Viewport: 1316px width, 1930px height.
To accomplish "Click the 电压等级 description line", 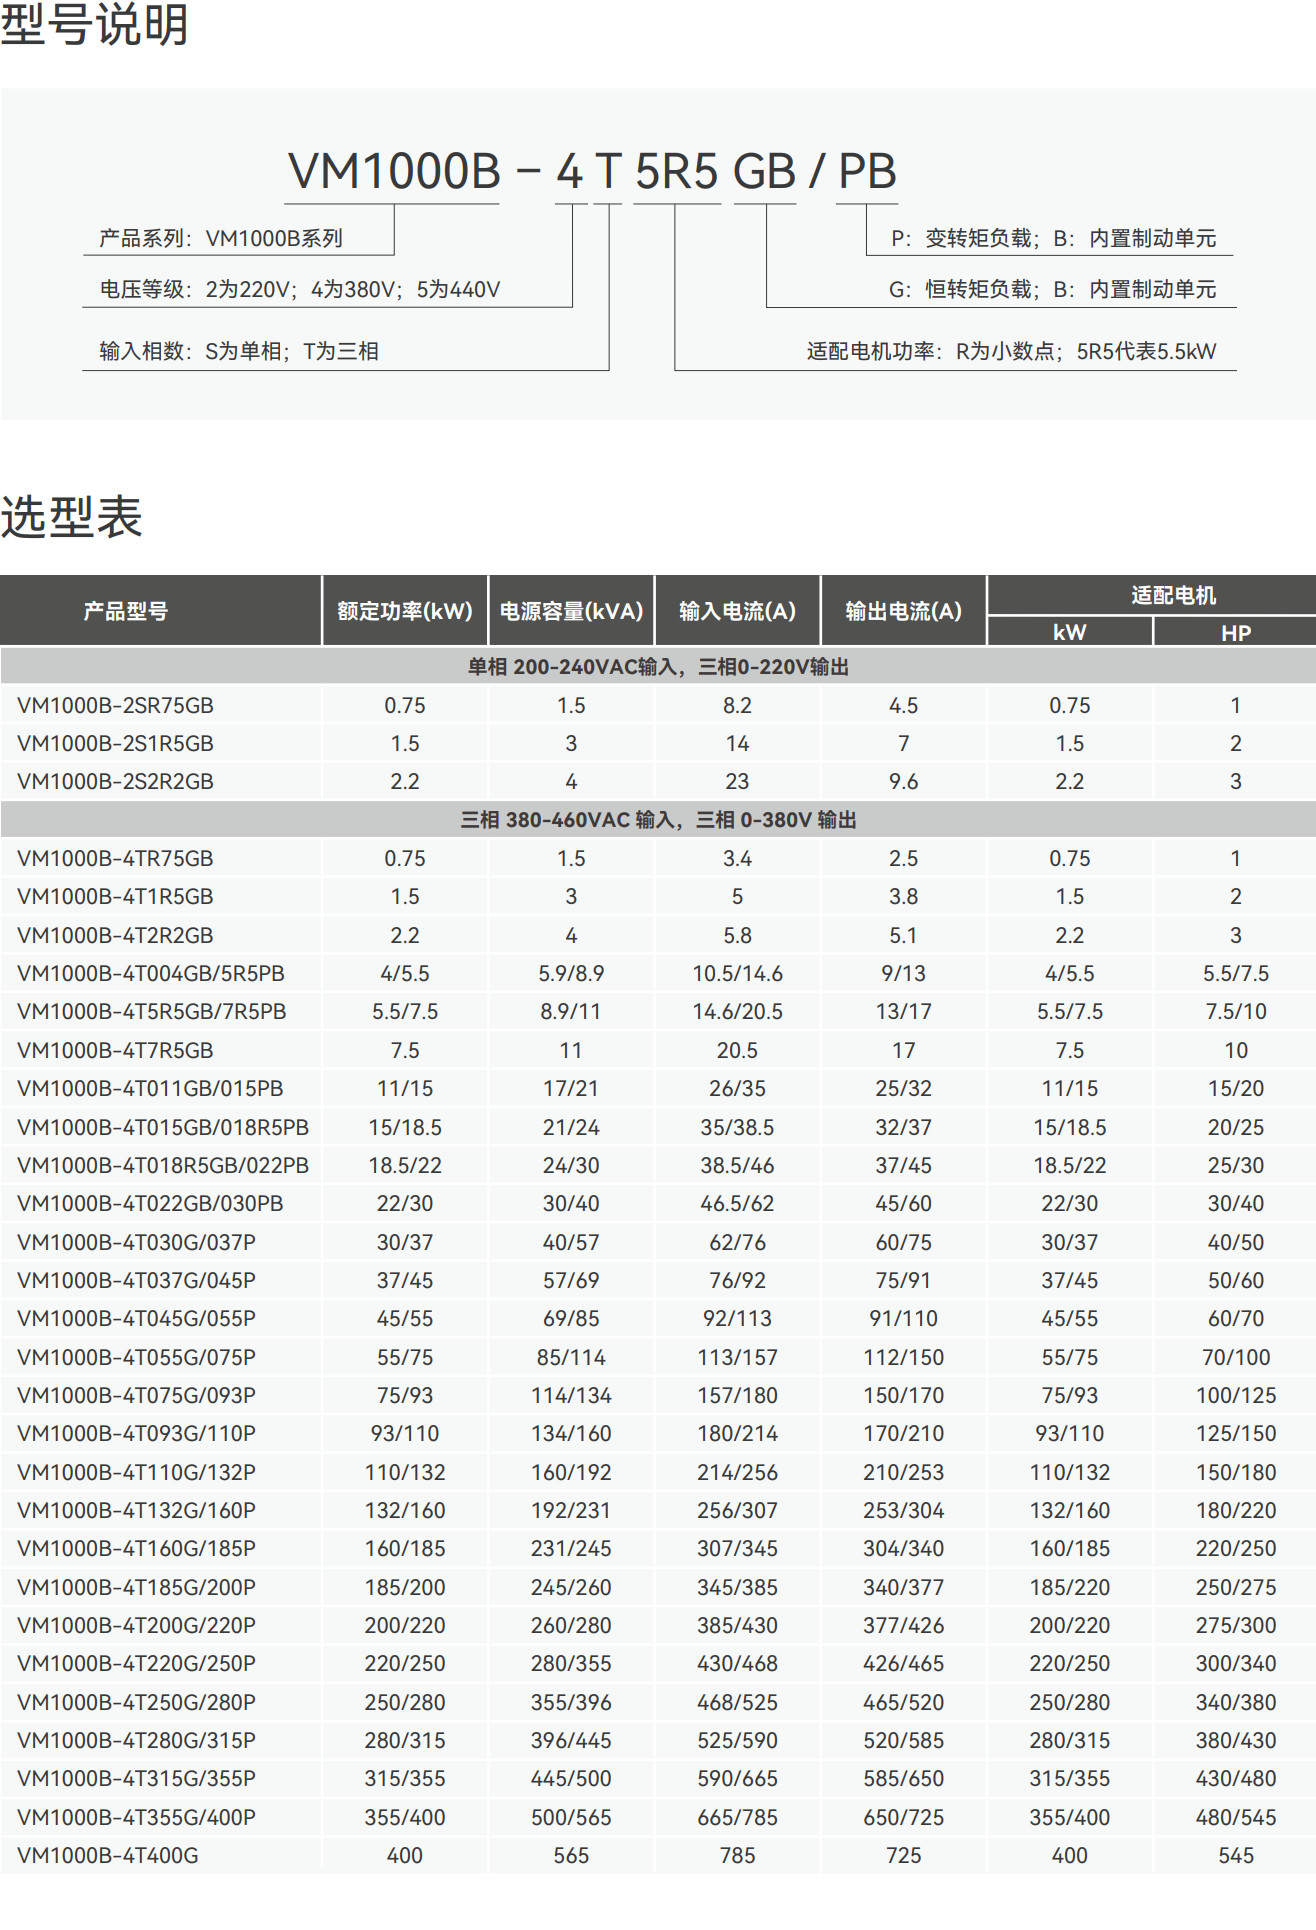I will point(299,289).
